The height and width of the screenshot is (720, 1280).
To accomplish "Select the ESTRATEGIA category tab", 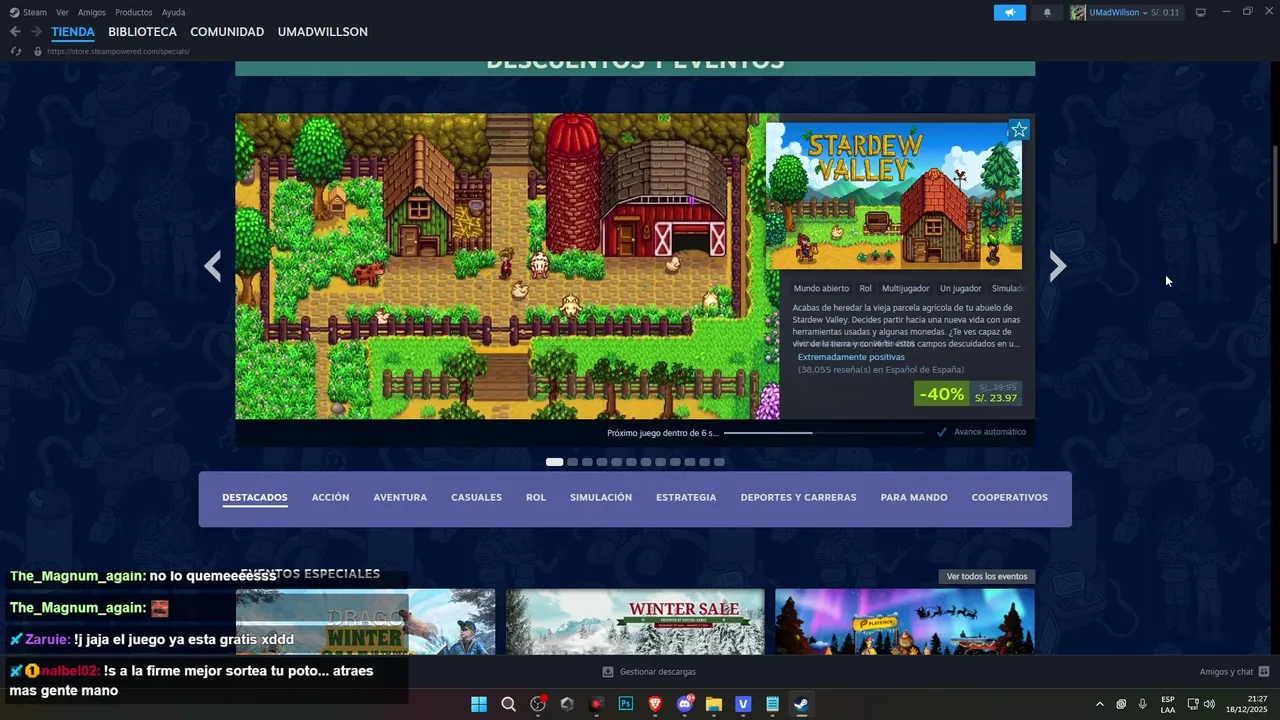I will click(x=686, y=497).
